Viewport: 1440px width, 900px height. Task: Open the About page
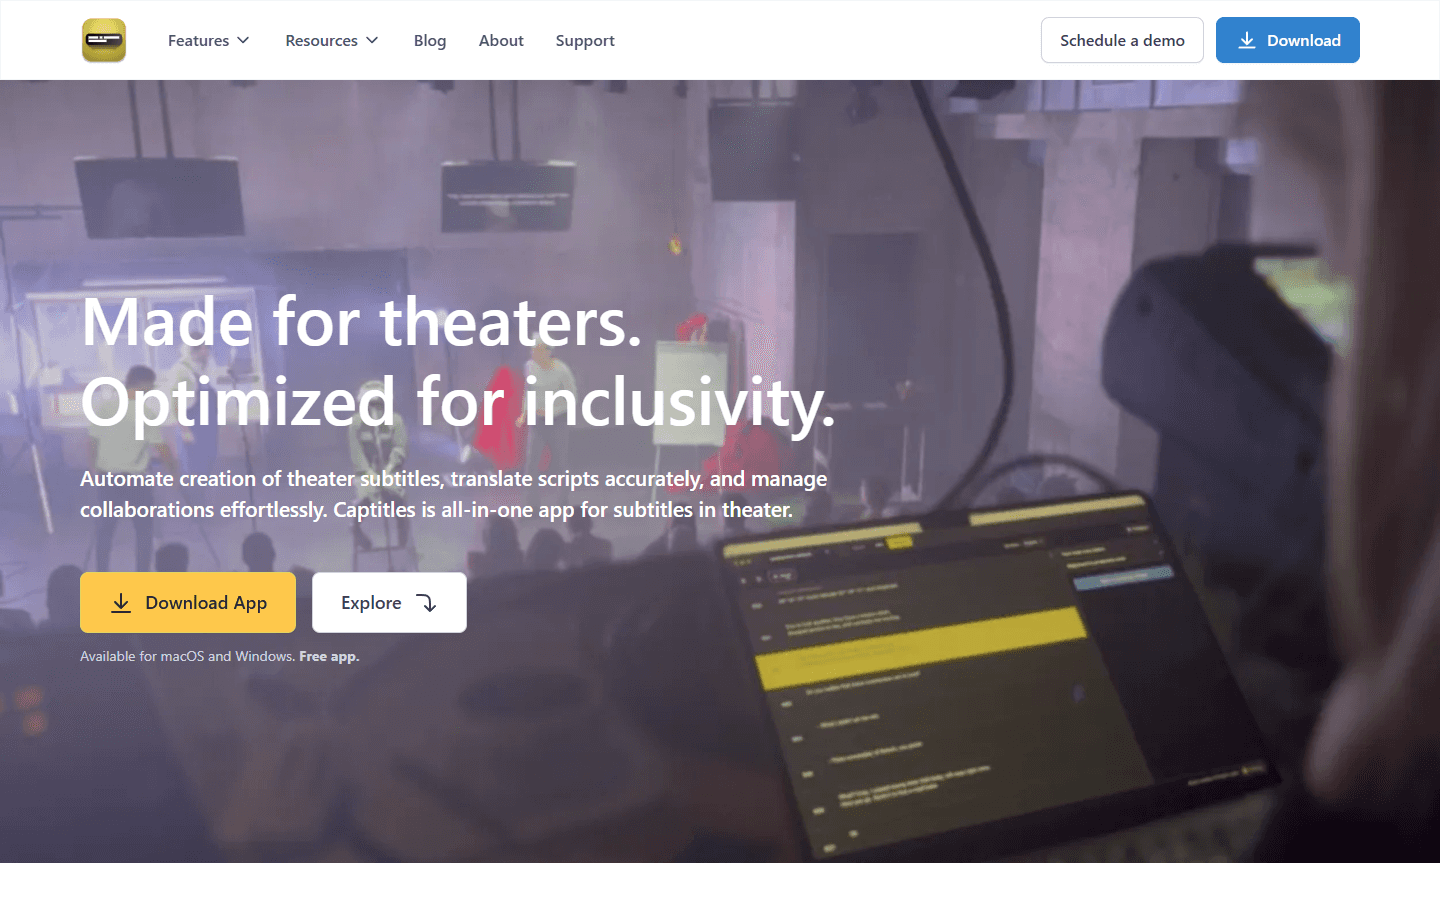[501, 40]
